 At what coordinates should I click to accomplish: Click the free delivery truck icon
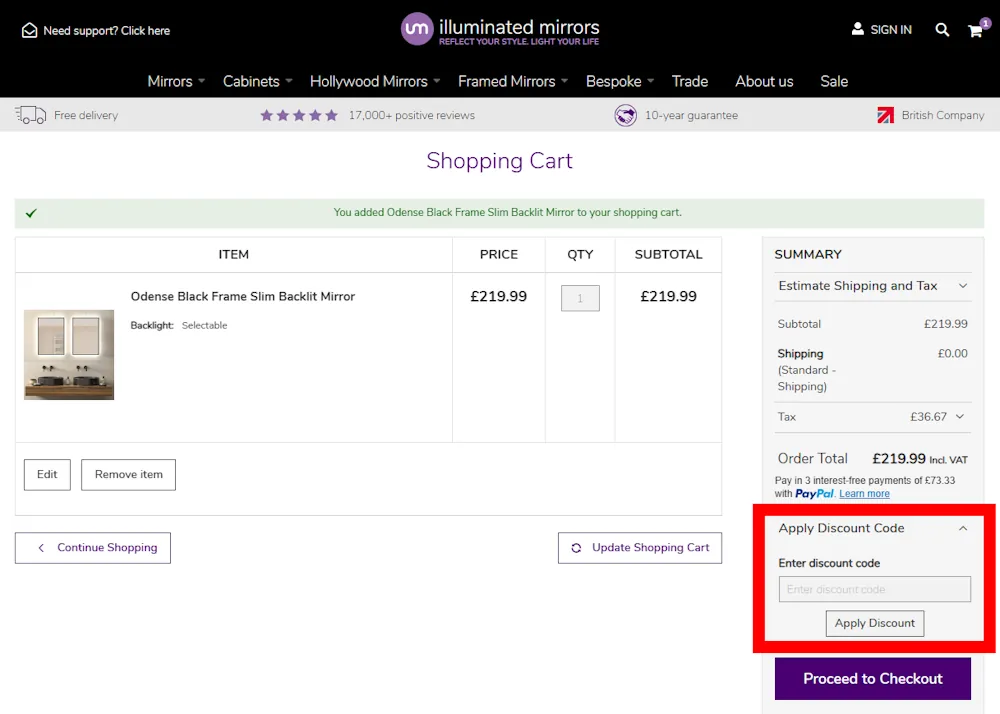click(30, 115)
